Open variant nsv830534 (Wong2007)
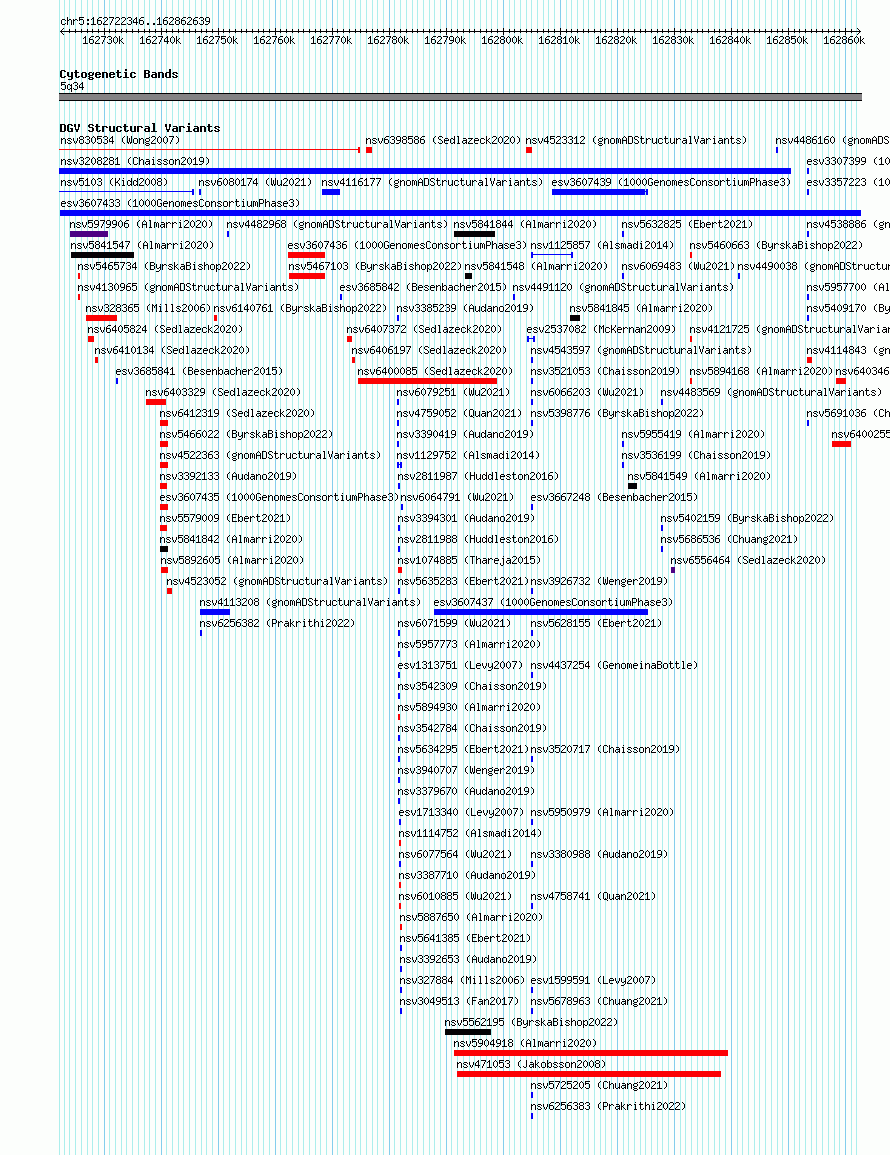890x1155 pixels. [x=120, y=140]
